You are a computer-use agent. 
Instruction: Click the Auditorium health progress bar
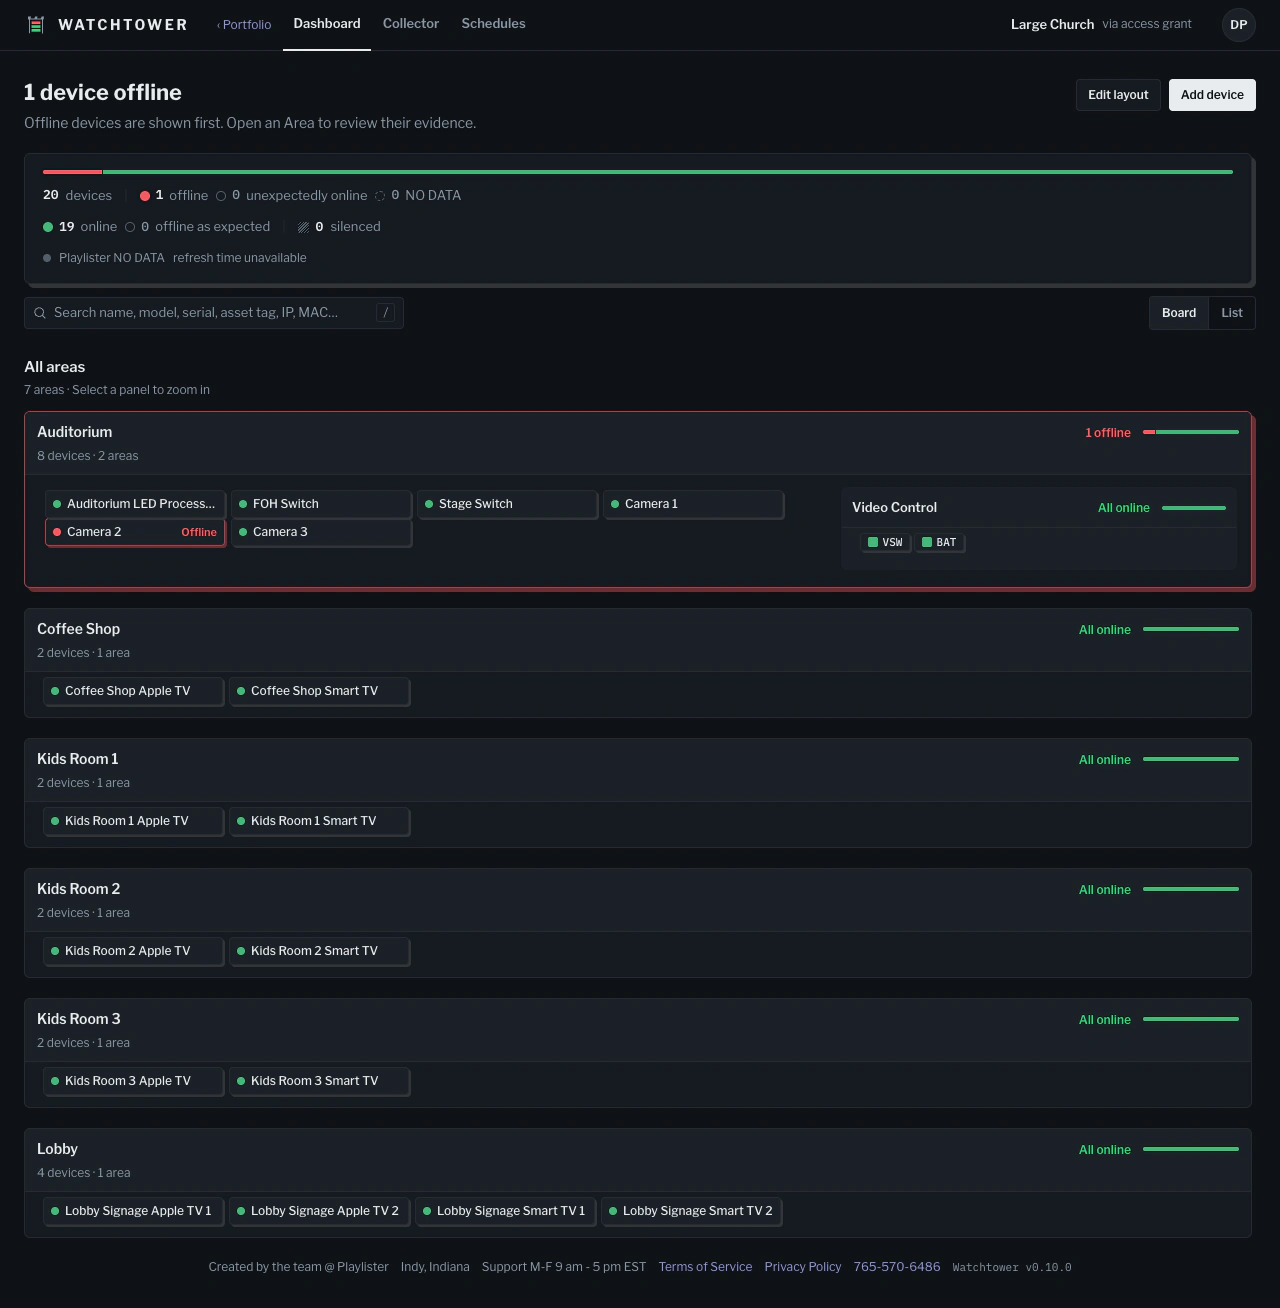tap(1191, 432)
